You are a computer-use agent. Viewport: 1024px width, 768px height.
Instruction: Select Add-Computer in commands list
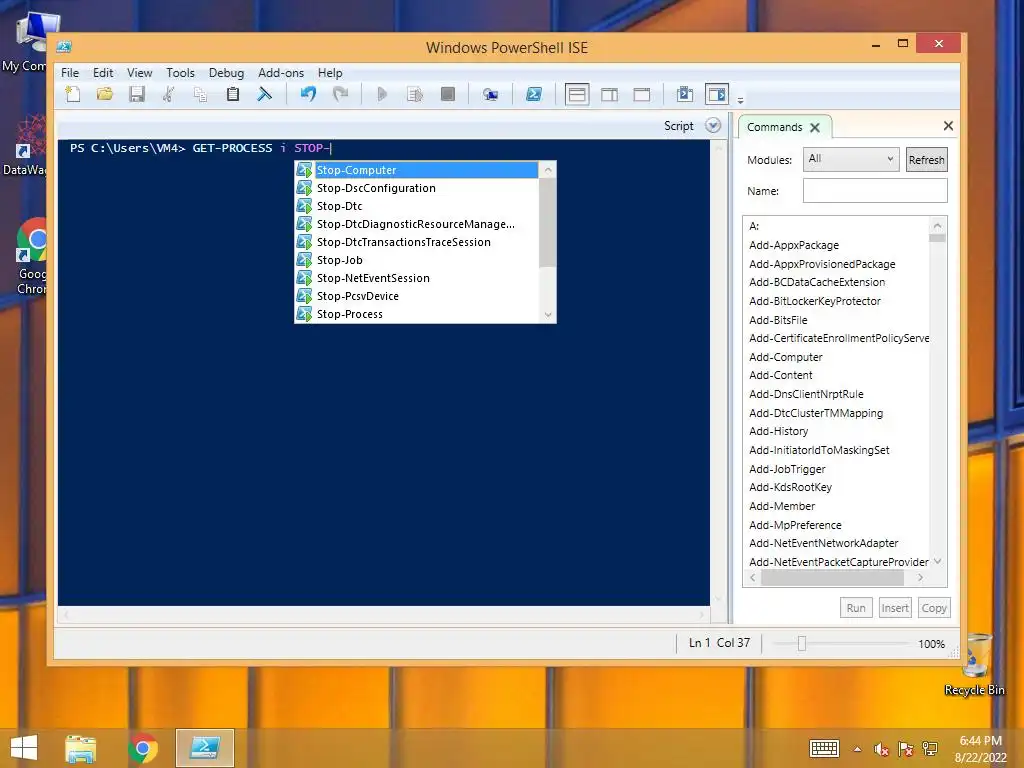click(x=786, y=357)
